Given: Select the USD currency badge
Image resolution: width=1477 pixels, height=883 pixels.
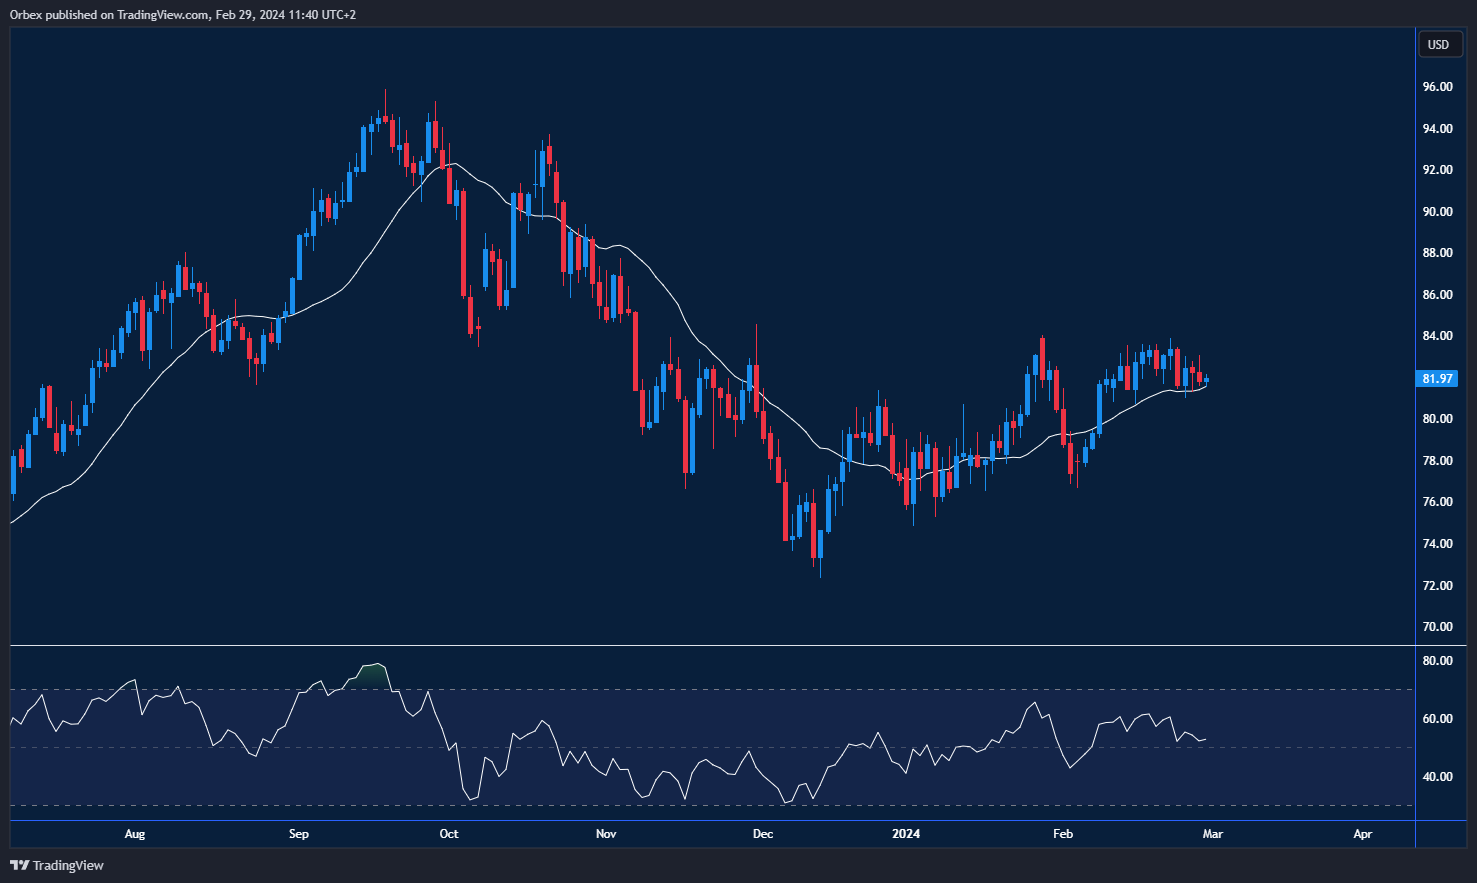Looking at the screenshot, I should tap(1440, 44).
